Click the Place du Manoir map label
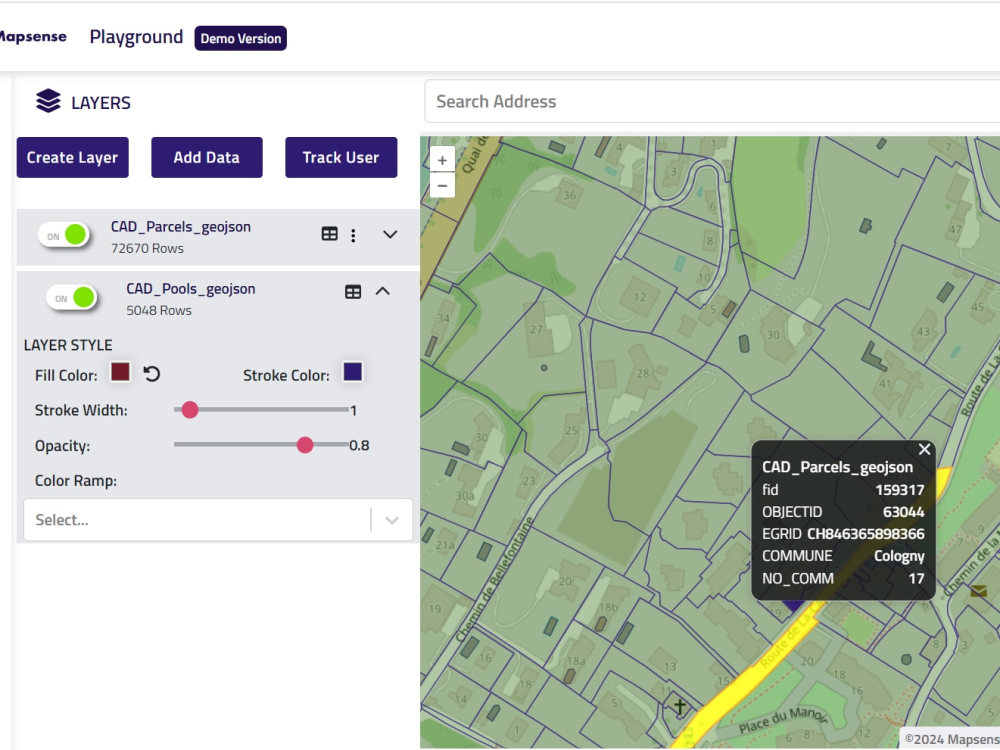This screenshot has height=750, width=1000. [783, 721]
